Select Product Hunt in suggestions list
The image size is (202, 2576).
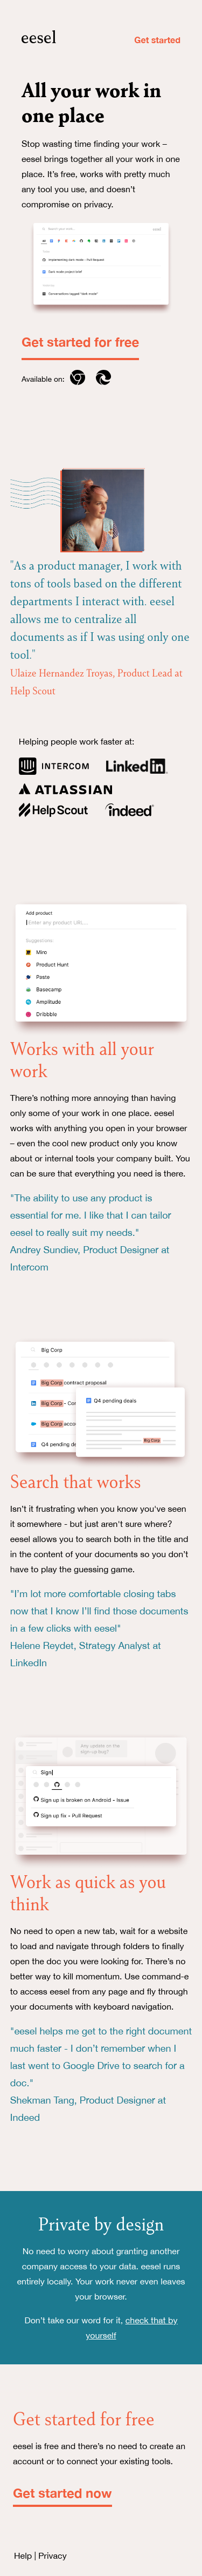click(x=52, y=965)
